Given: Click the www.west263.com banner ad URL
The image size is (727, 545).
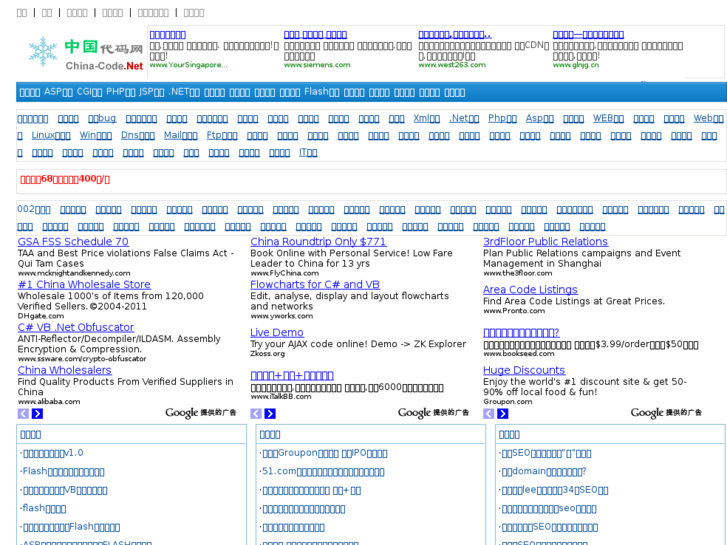Looking at the screenshot, I should [x=452, y=65].
